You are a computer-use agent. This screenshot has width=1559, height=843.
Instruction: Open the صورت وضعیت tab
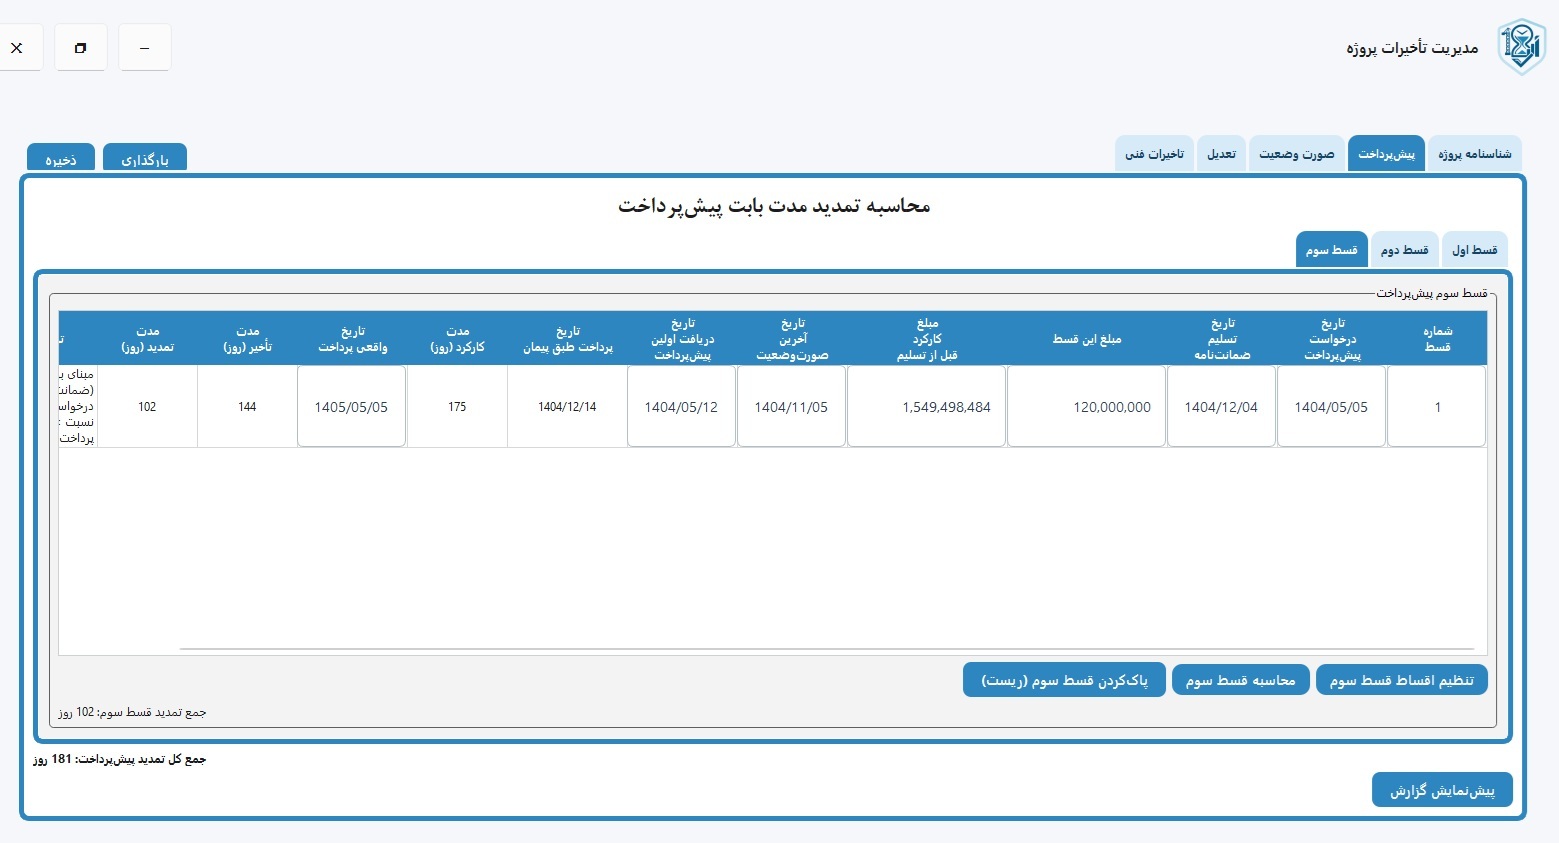1296,154
